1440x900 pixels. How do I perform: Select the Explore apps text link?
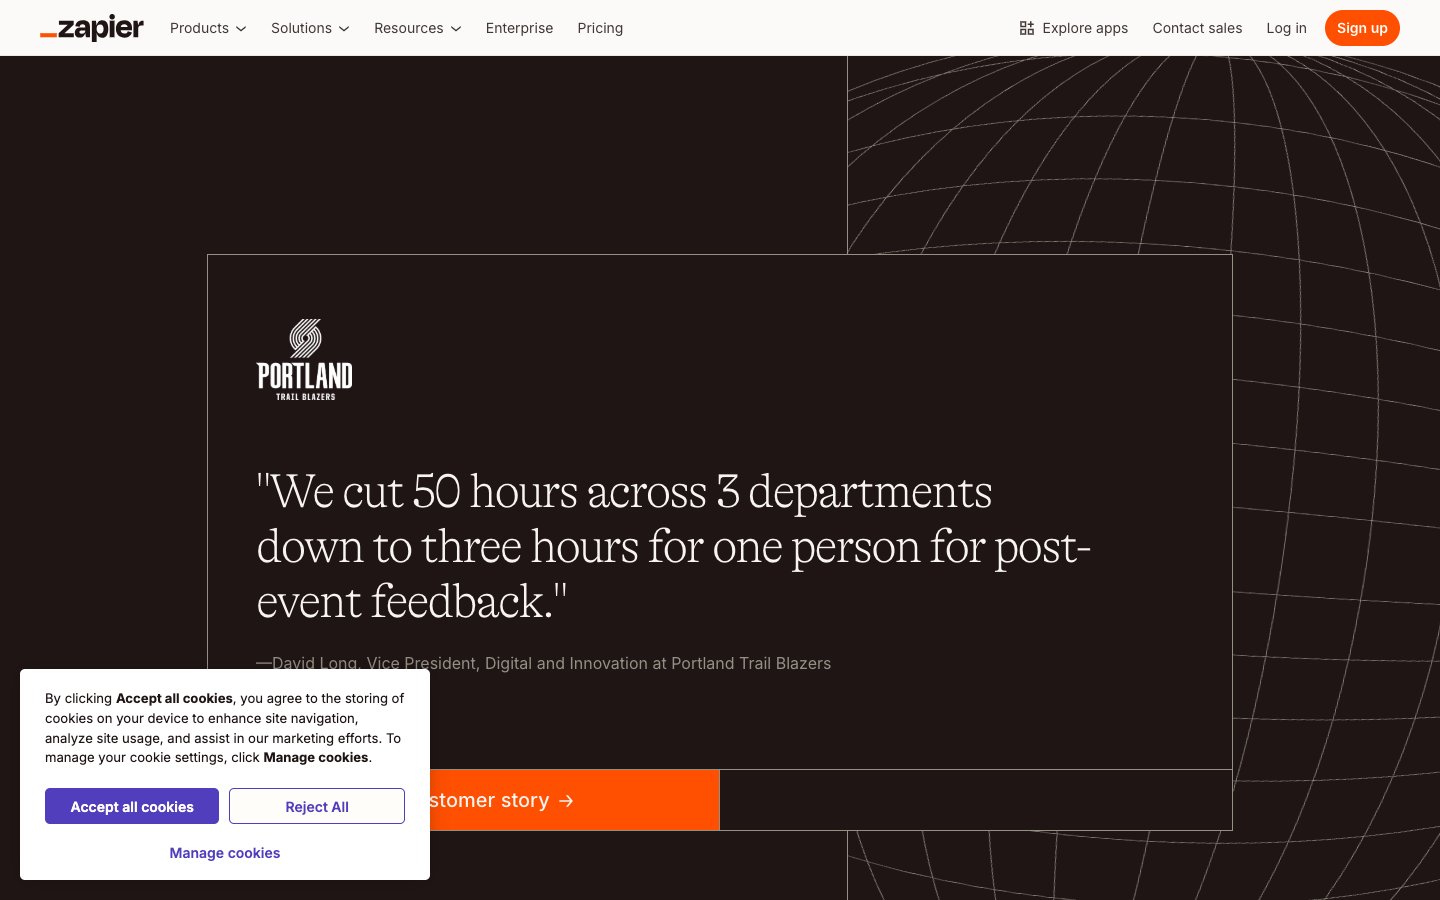pos(1085,28)
